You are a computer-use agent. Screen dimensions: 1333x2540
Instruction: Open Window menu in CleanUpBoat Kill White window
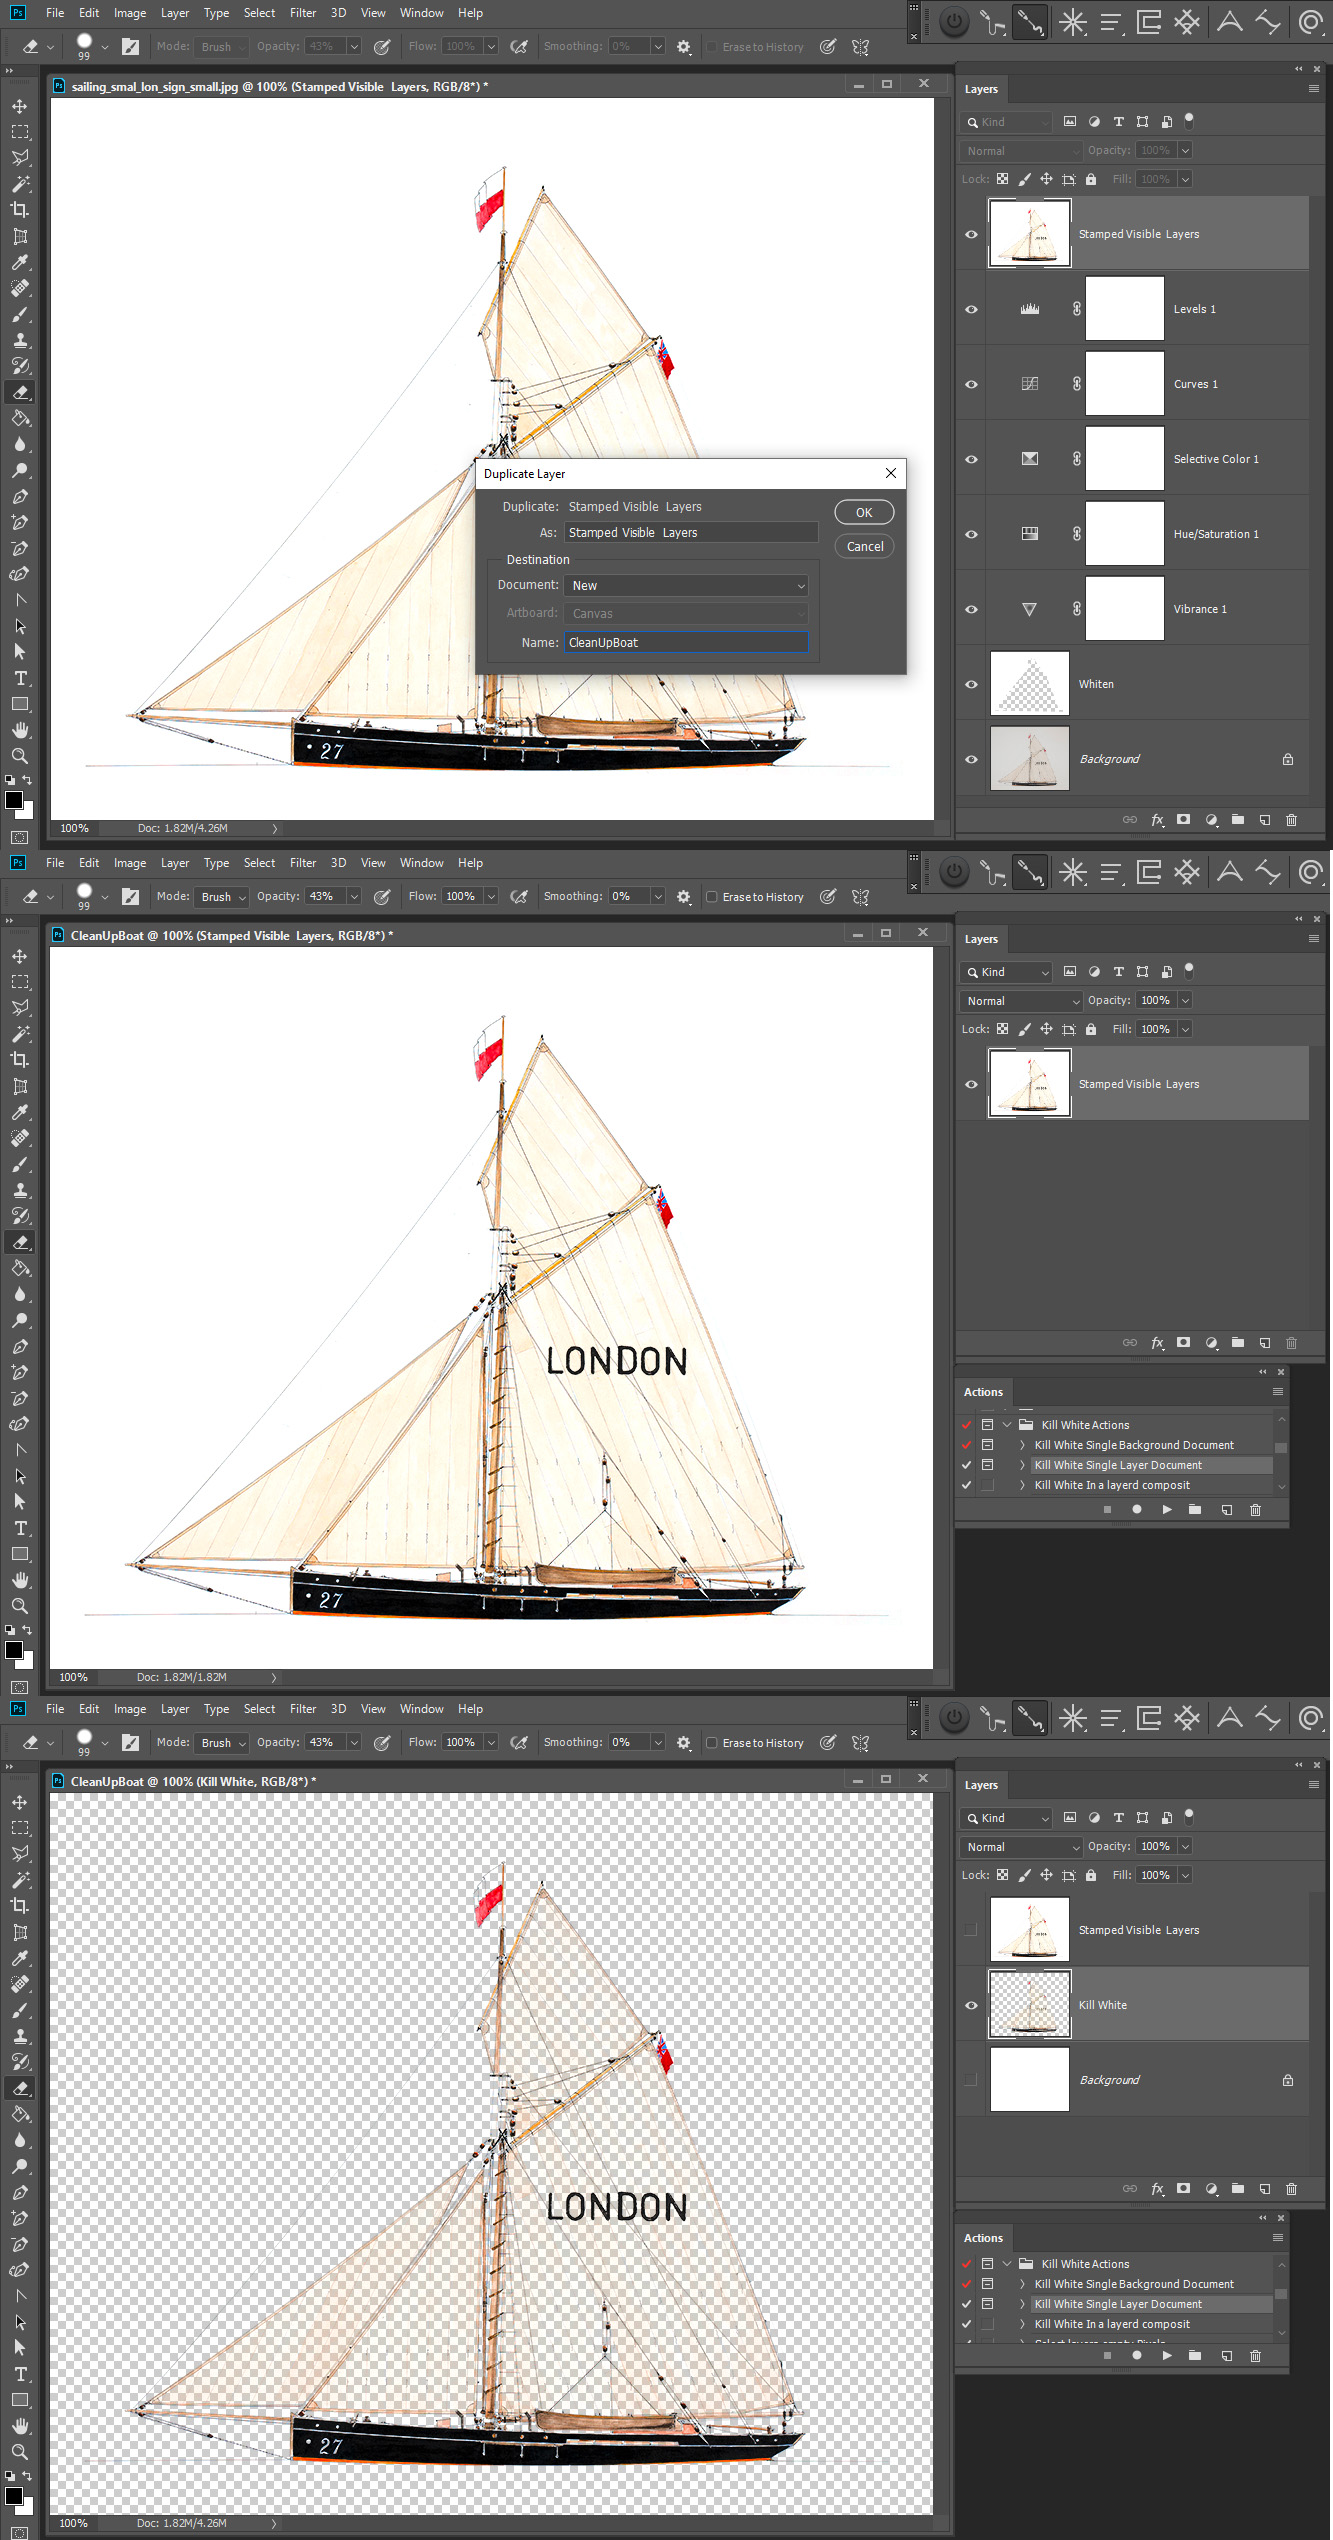tap(422, 1709)
